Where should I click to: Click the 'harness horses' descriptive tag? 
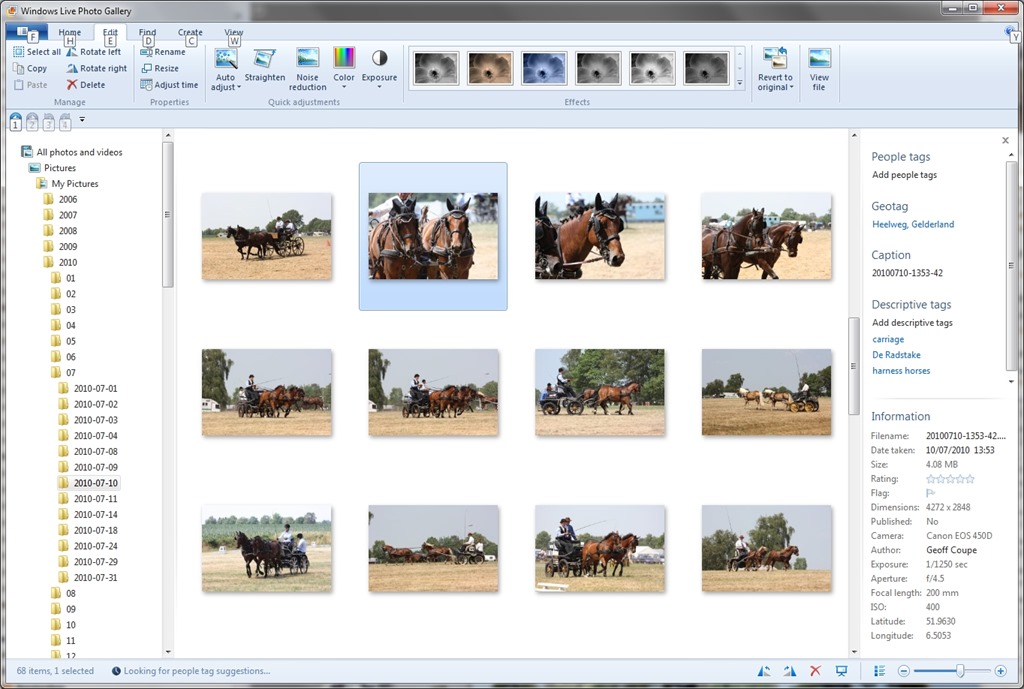click(901, 371)
